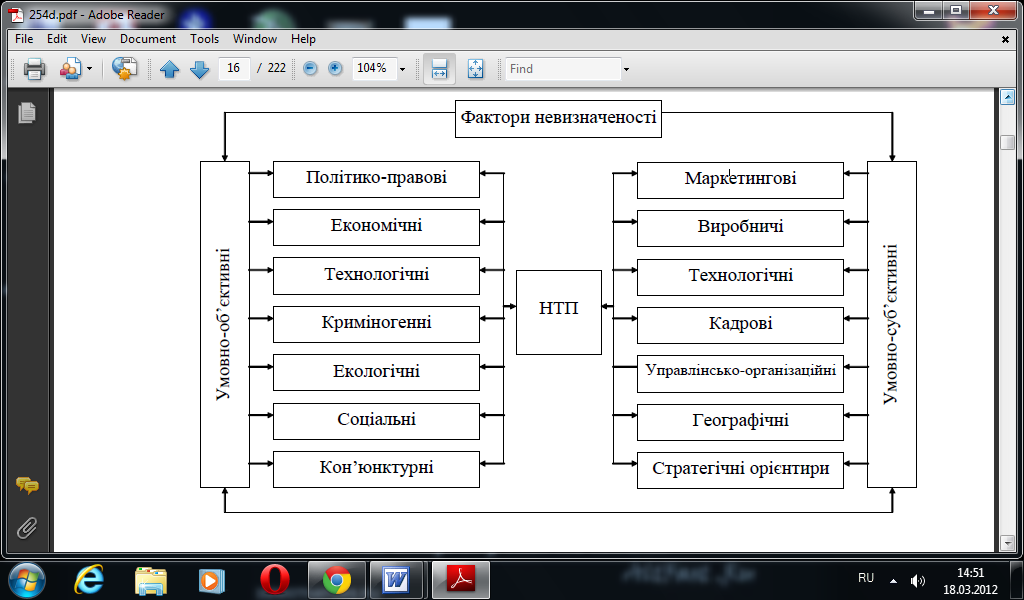Click 'Кон'юнктурні' box text

[376, 467]
